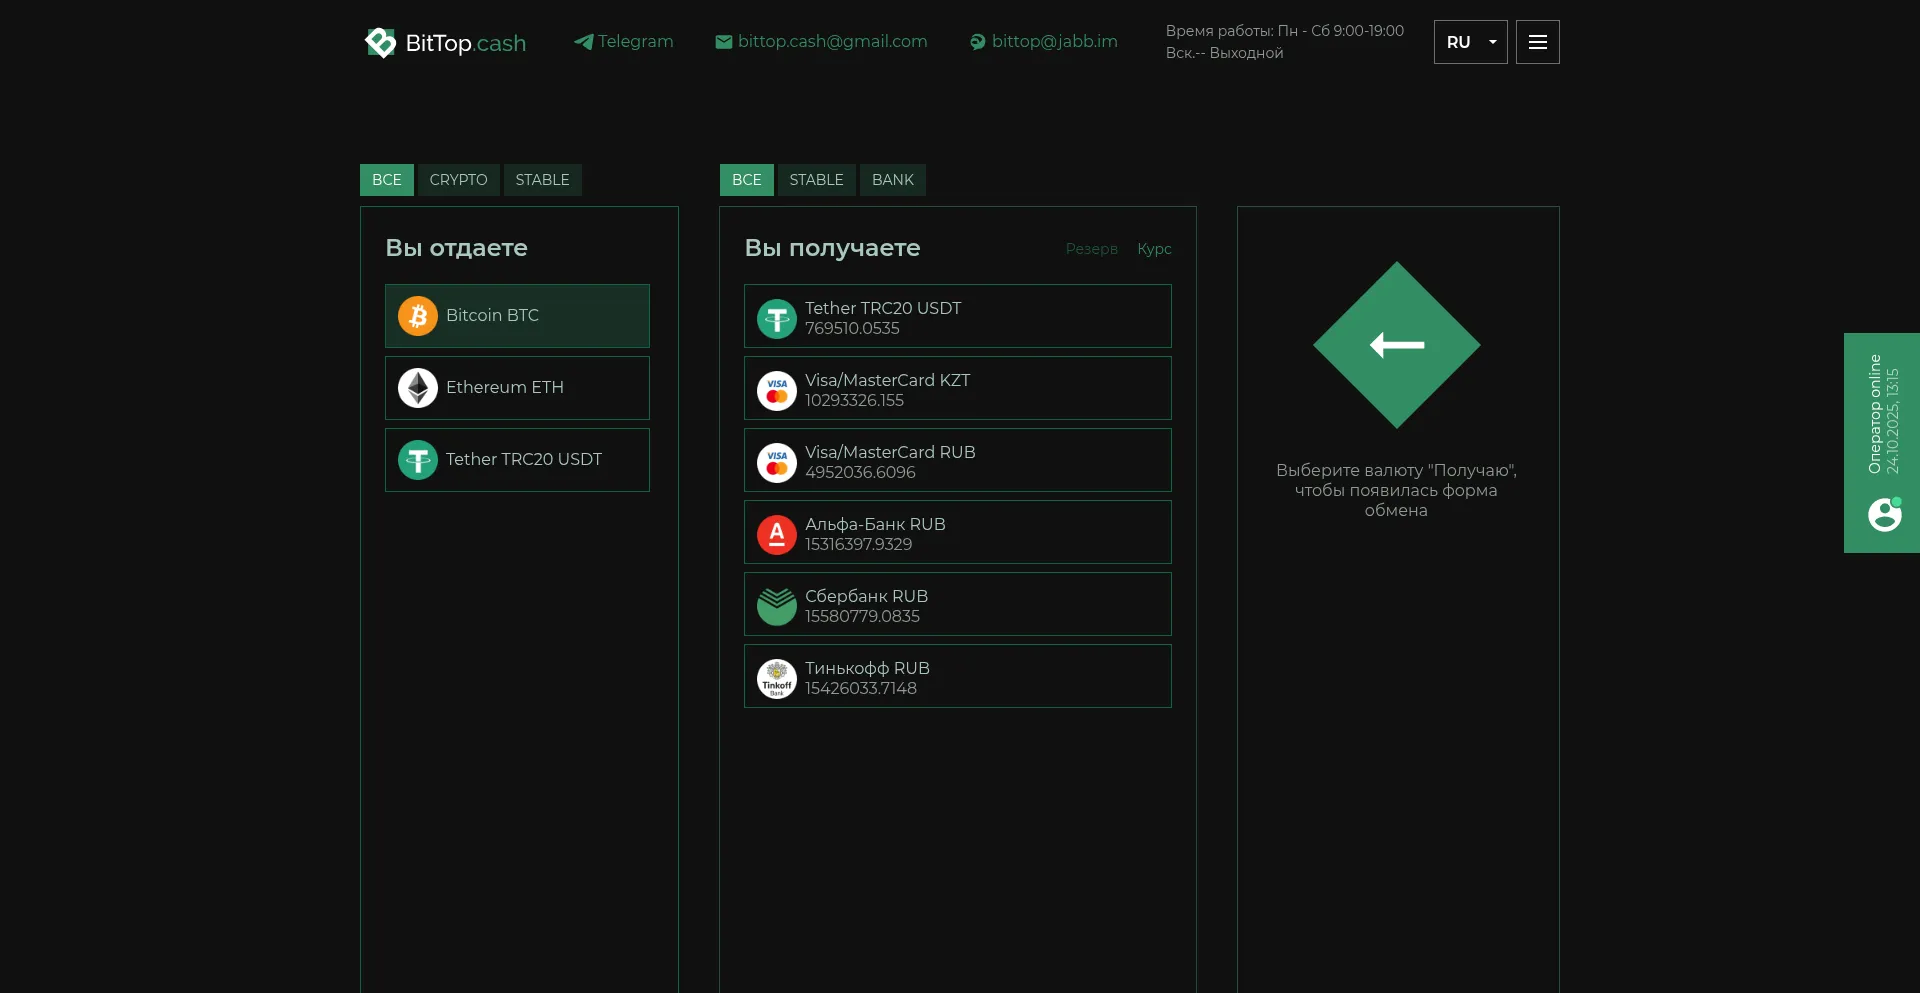Click the online operator avatar icon
The height and width of the screenshot is (993, 1920).
click(1884, 515)
